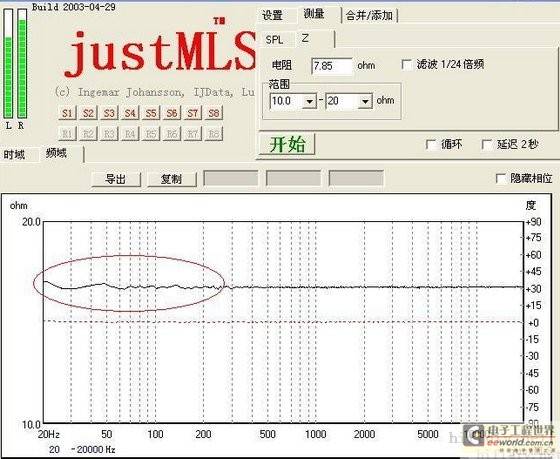Image resolution: width=560 pixels, height=459 pixels.
Task: Click the green 开始 start button
Action: pos(287,144)
